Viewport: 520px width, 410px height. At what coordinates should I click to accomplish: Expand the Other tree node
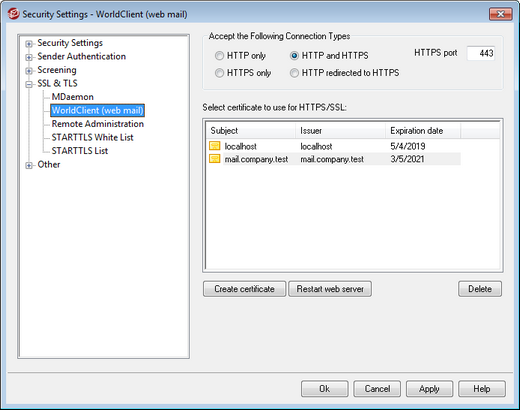29,165
